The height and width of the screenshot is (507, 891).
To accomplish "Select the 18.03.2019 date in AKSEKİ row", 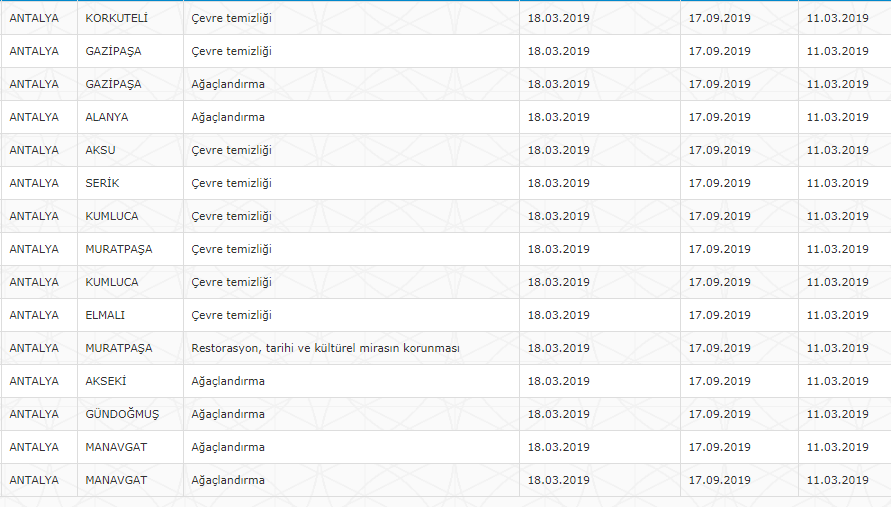I will pos(558,381).
